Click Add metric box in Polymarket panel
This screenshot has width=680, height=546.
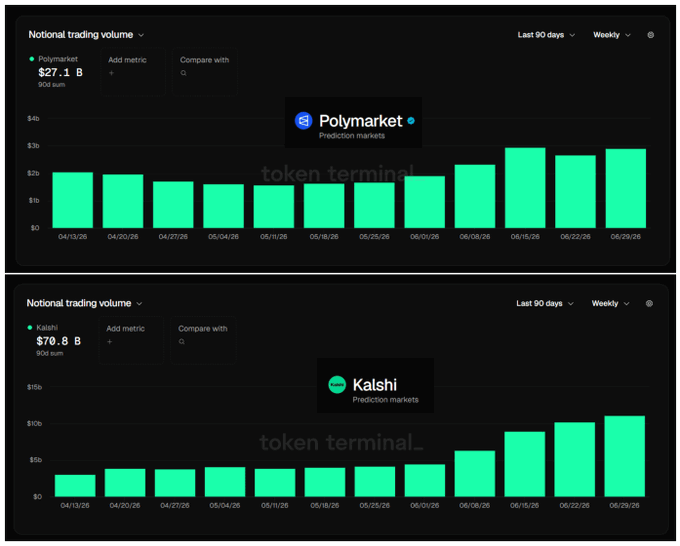pos(133,72)
